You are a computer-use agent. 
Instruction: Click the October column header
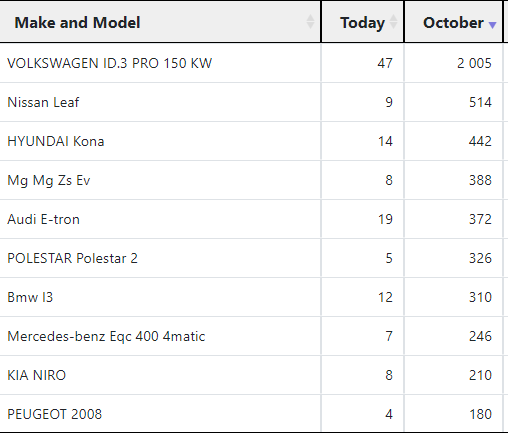point(454,22)
